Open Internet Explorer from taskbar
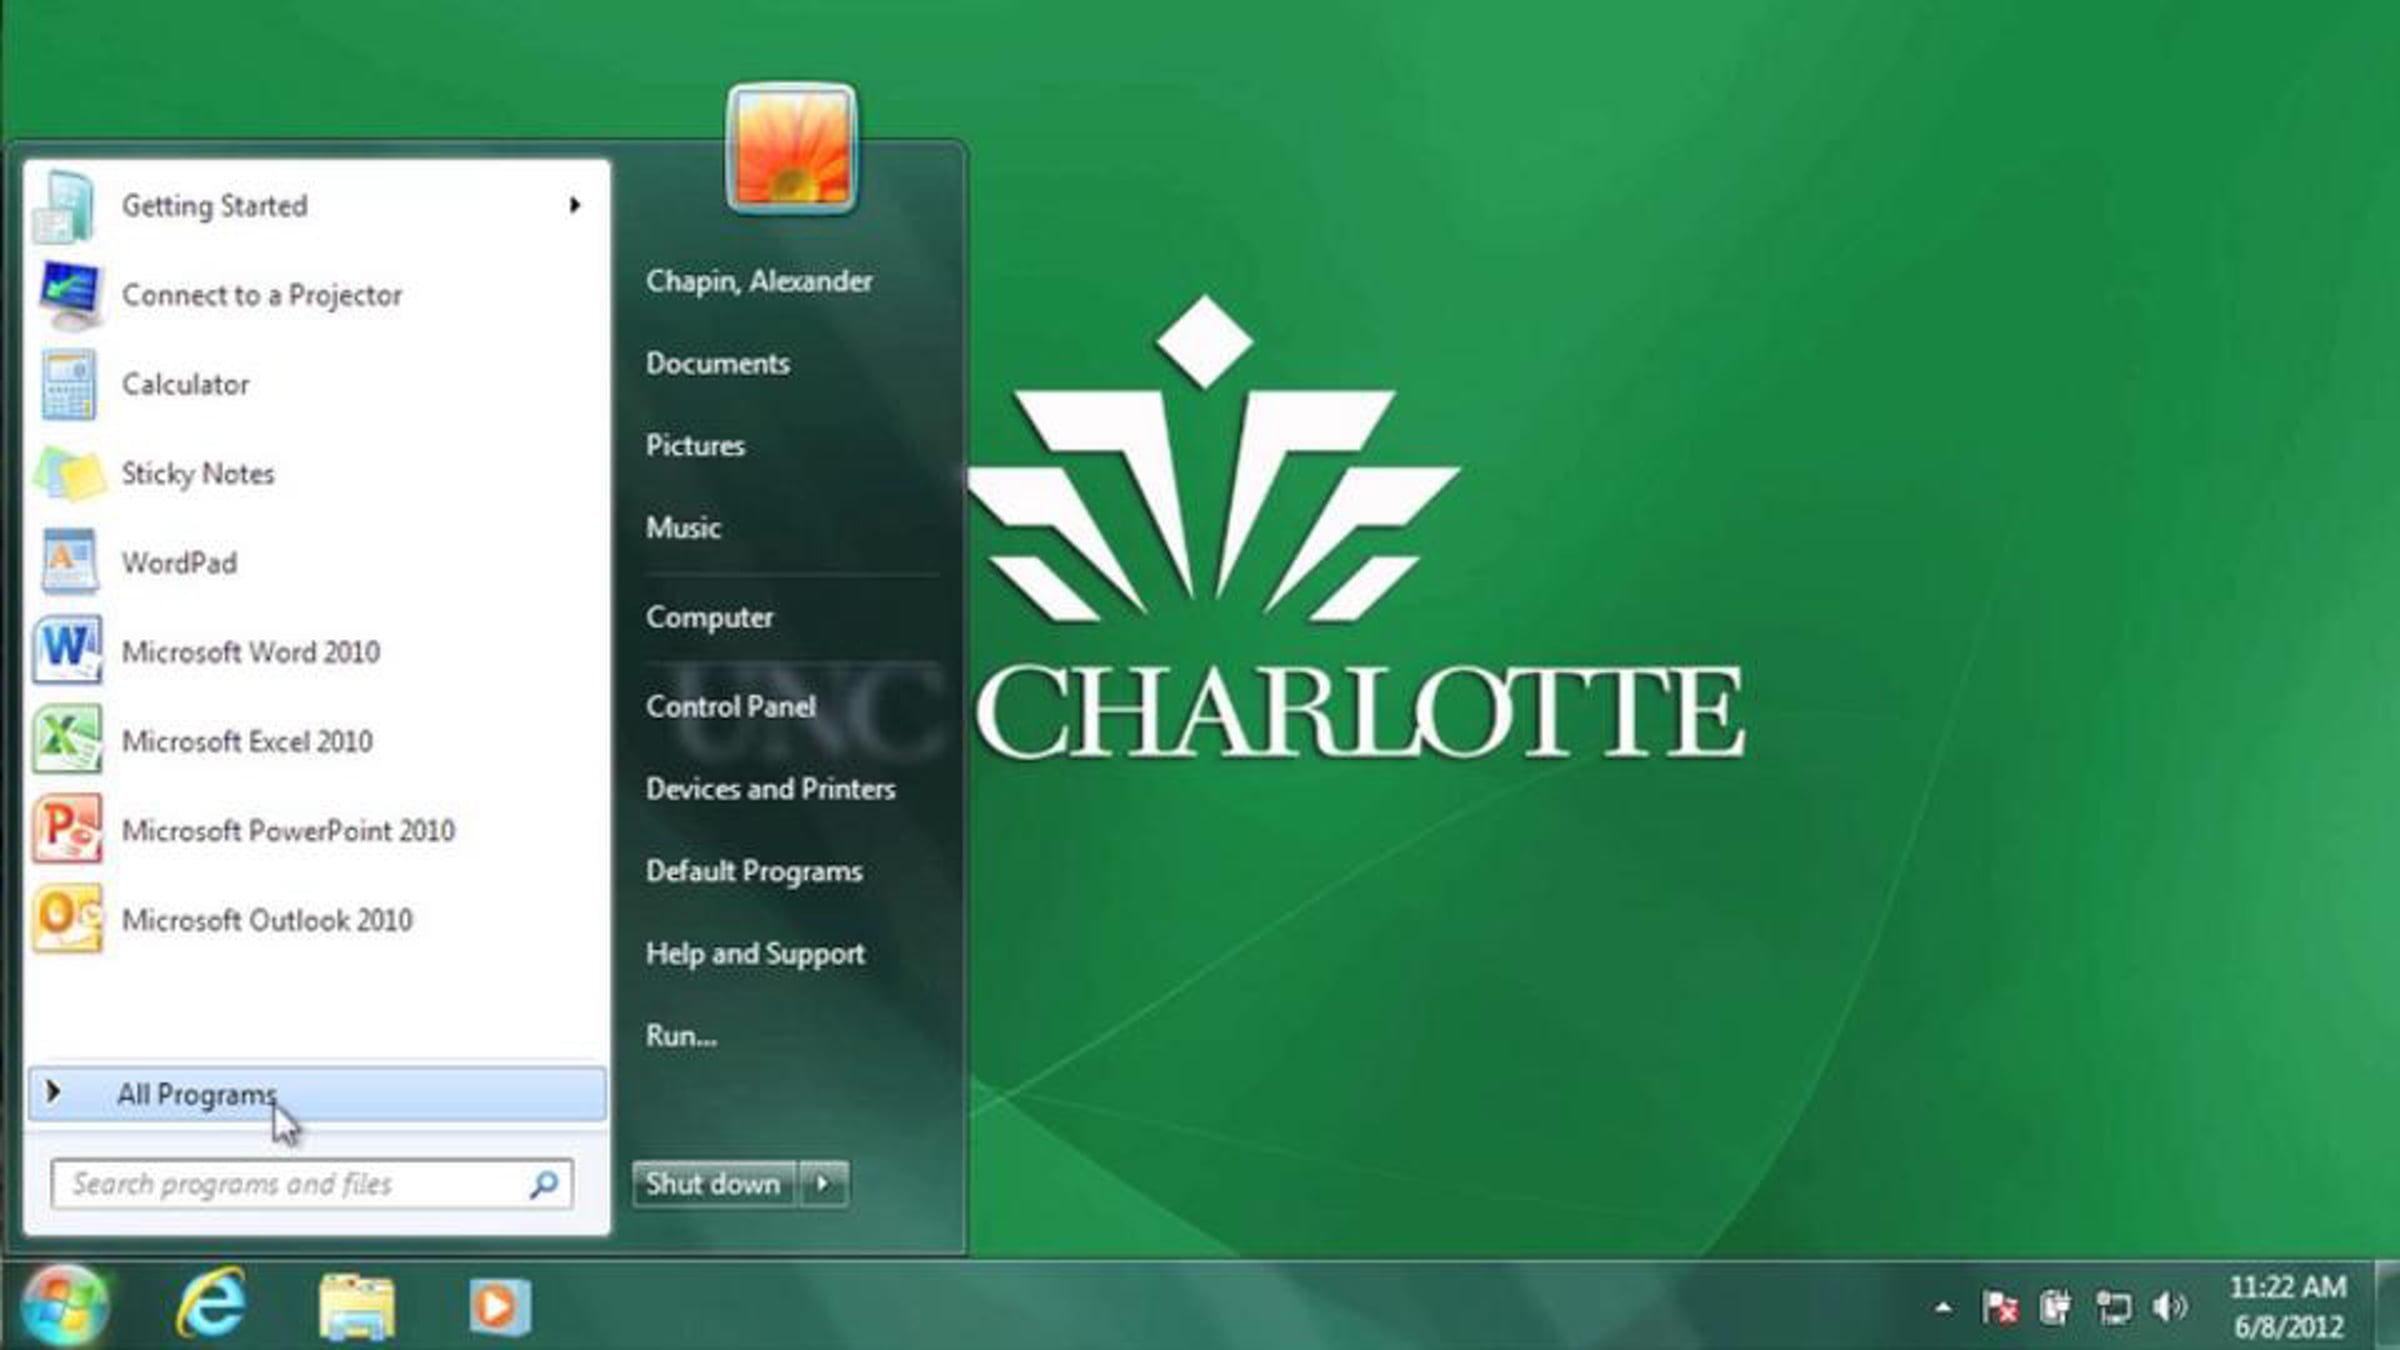 (211, 1304)
